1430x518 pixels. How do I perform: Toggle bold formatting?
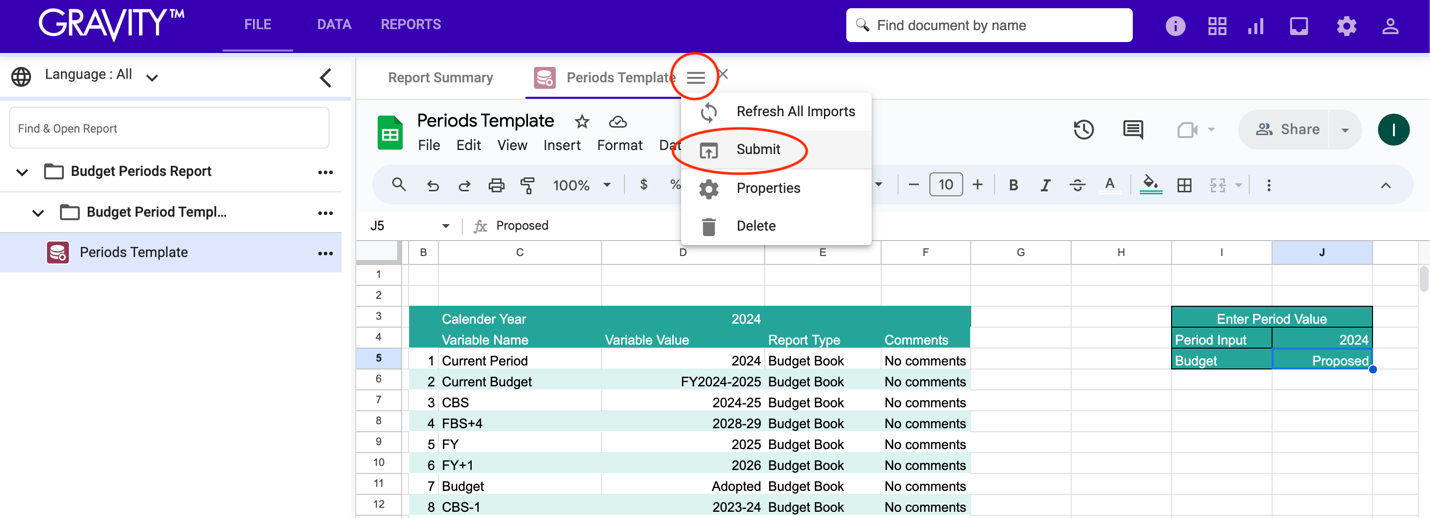pyautogui.click(x=1013, y=185)
